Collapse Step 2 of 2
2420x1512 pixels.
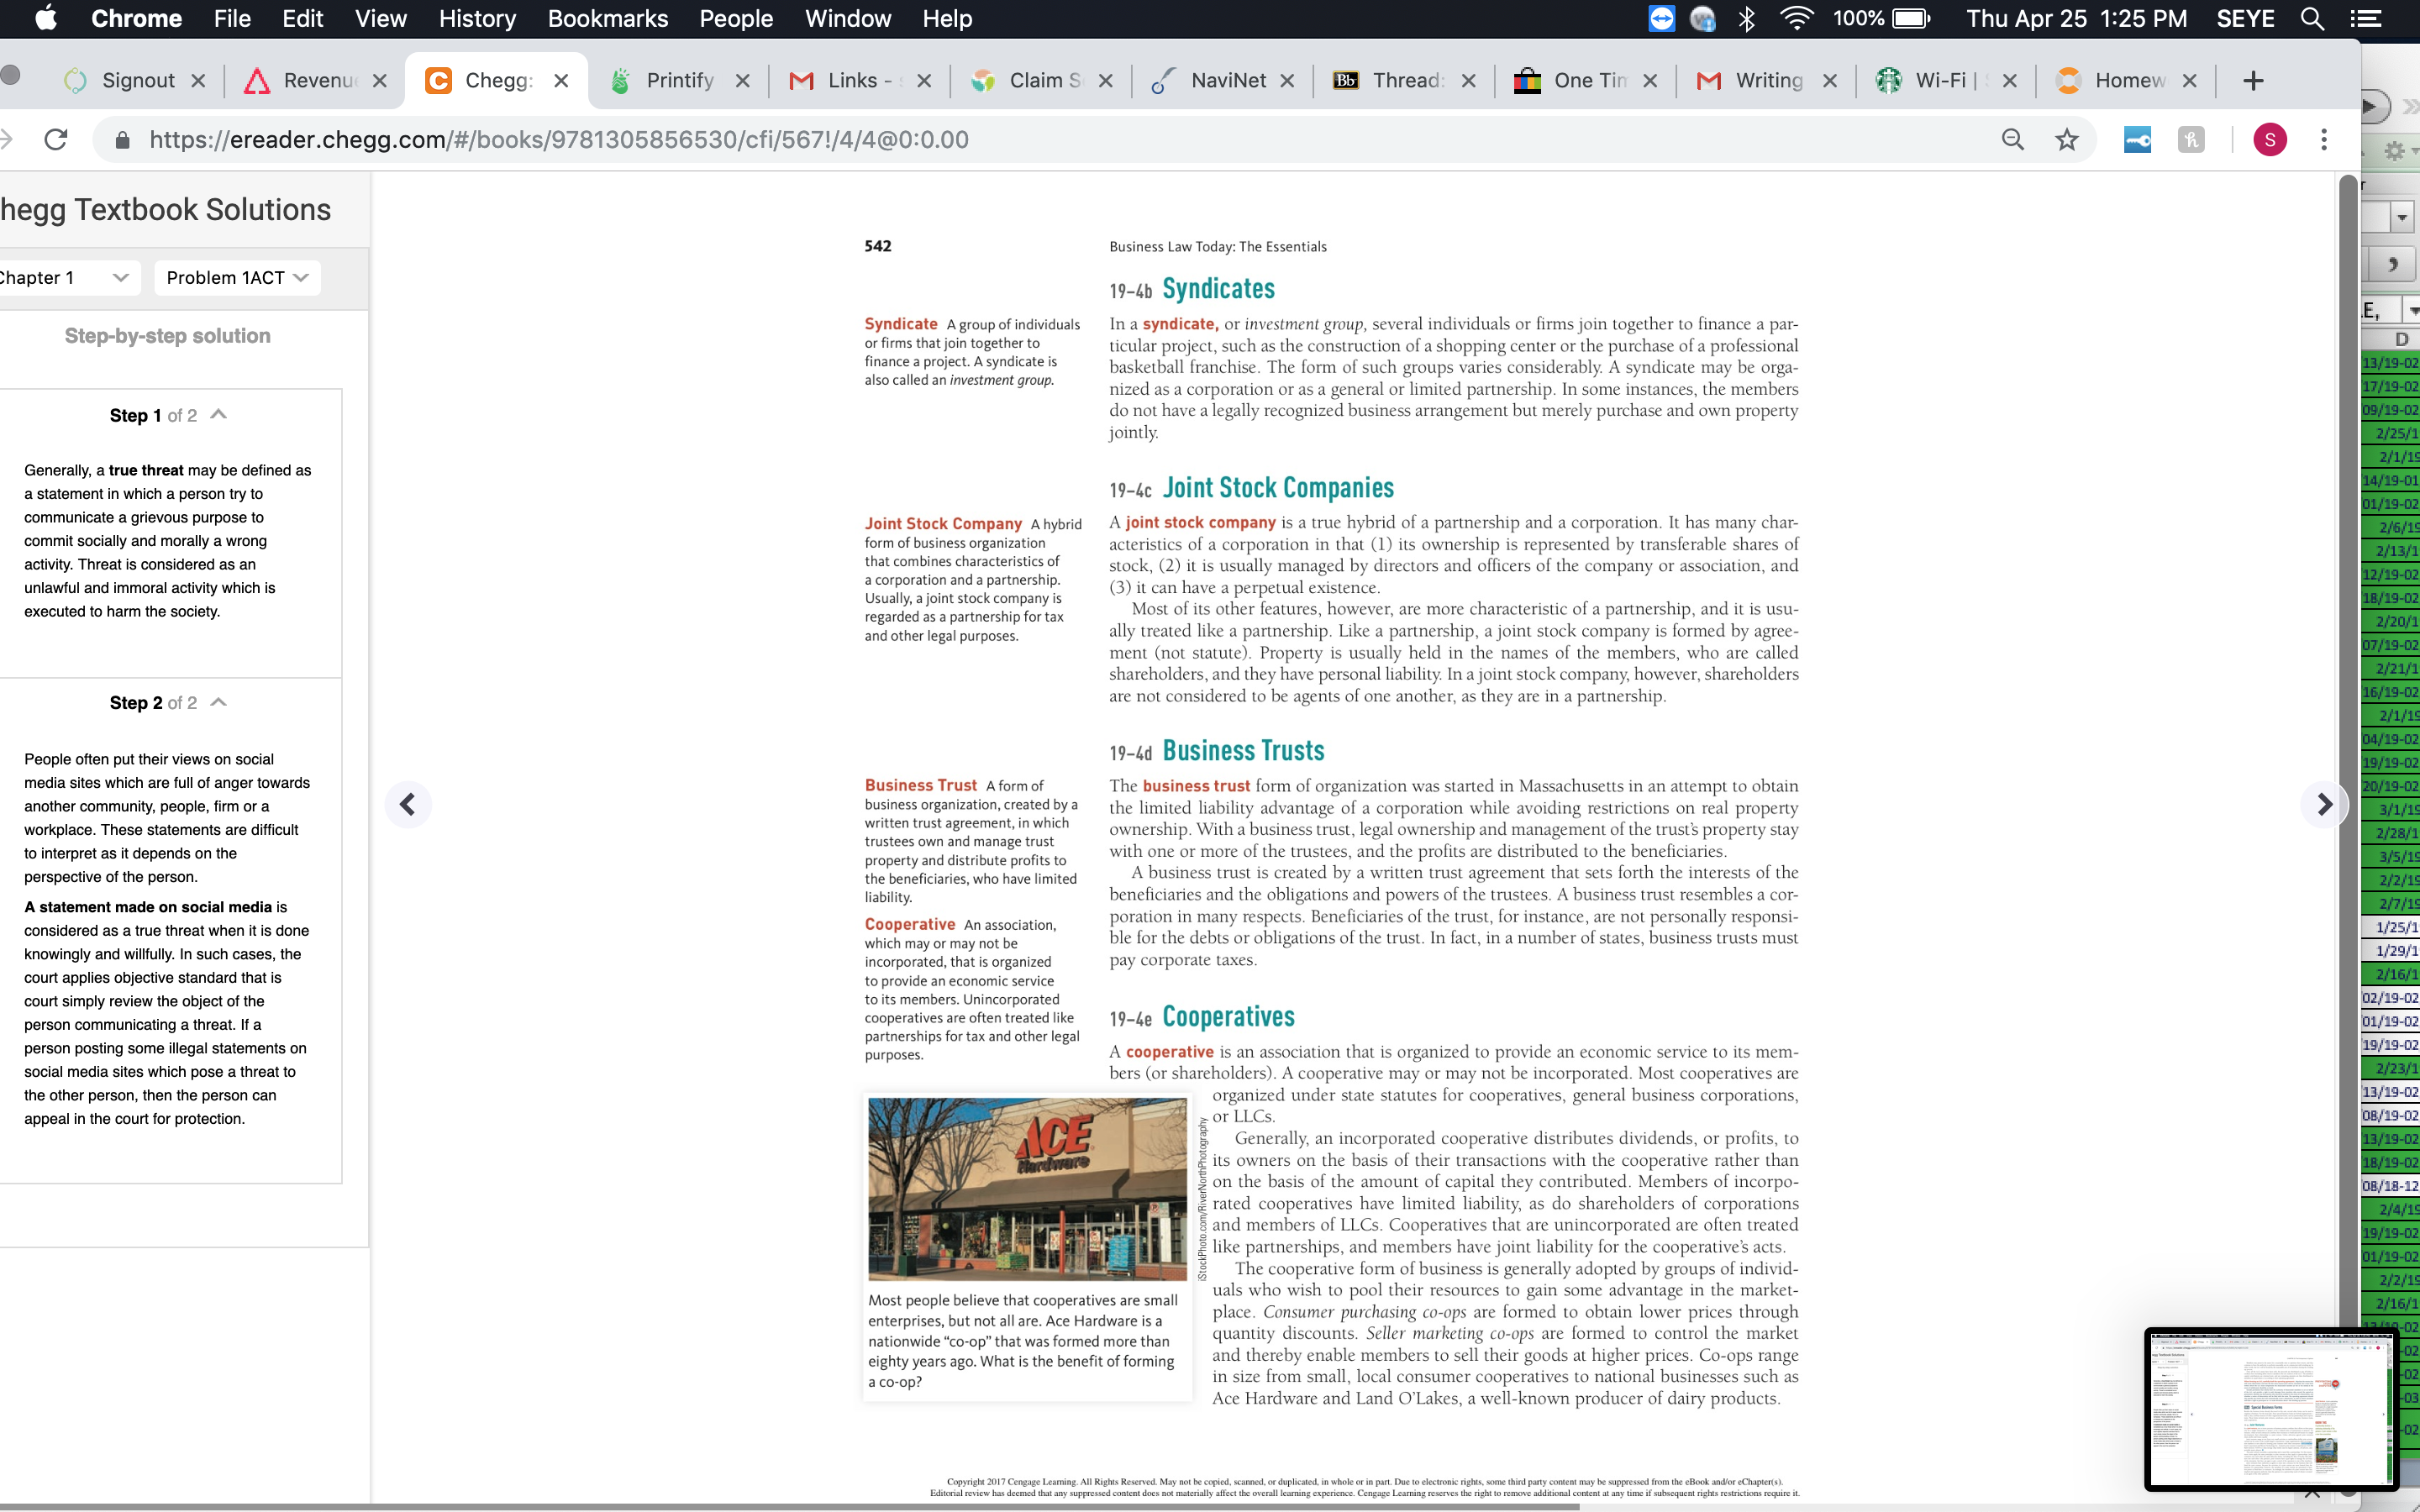(219, 702)
